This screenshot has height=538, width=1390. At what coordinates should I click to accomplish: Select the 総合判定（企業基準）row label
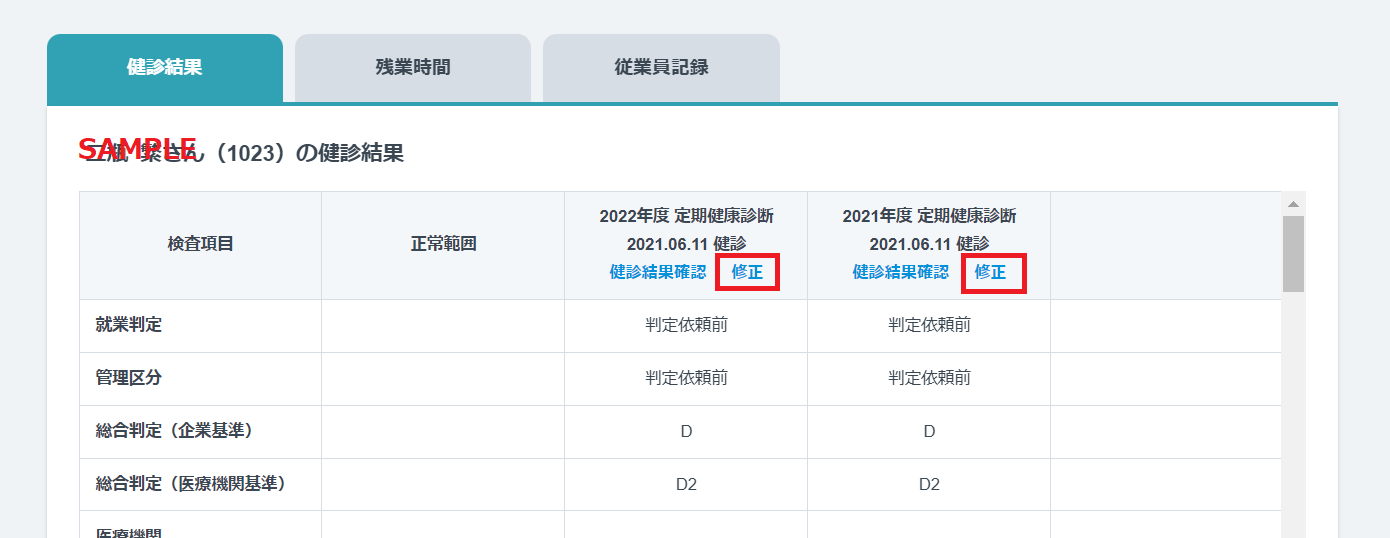click(174, 431)
